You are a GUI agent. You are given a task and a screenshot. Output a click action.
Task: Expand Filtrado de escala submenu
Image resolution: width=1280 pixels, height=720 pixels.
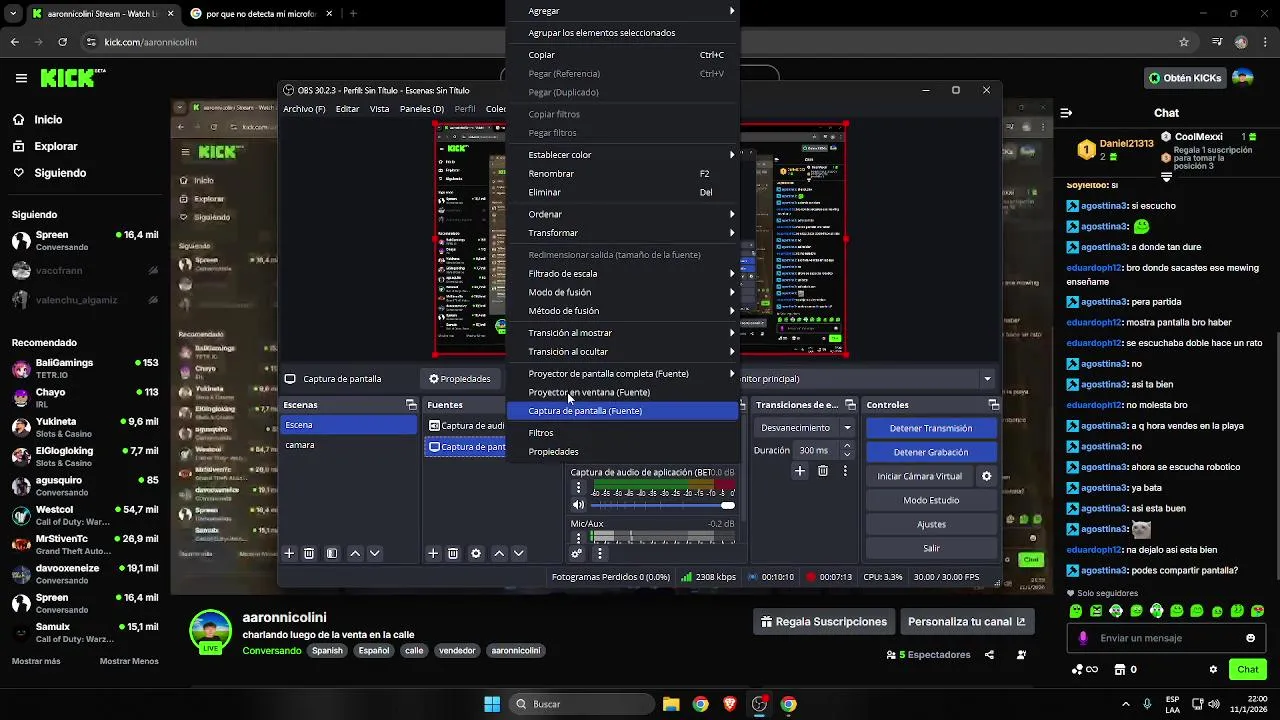[623, 274]
